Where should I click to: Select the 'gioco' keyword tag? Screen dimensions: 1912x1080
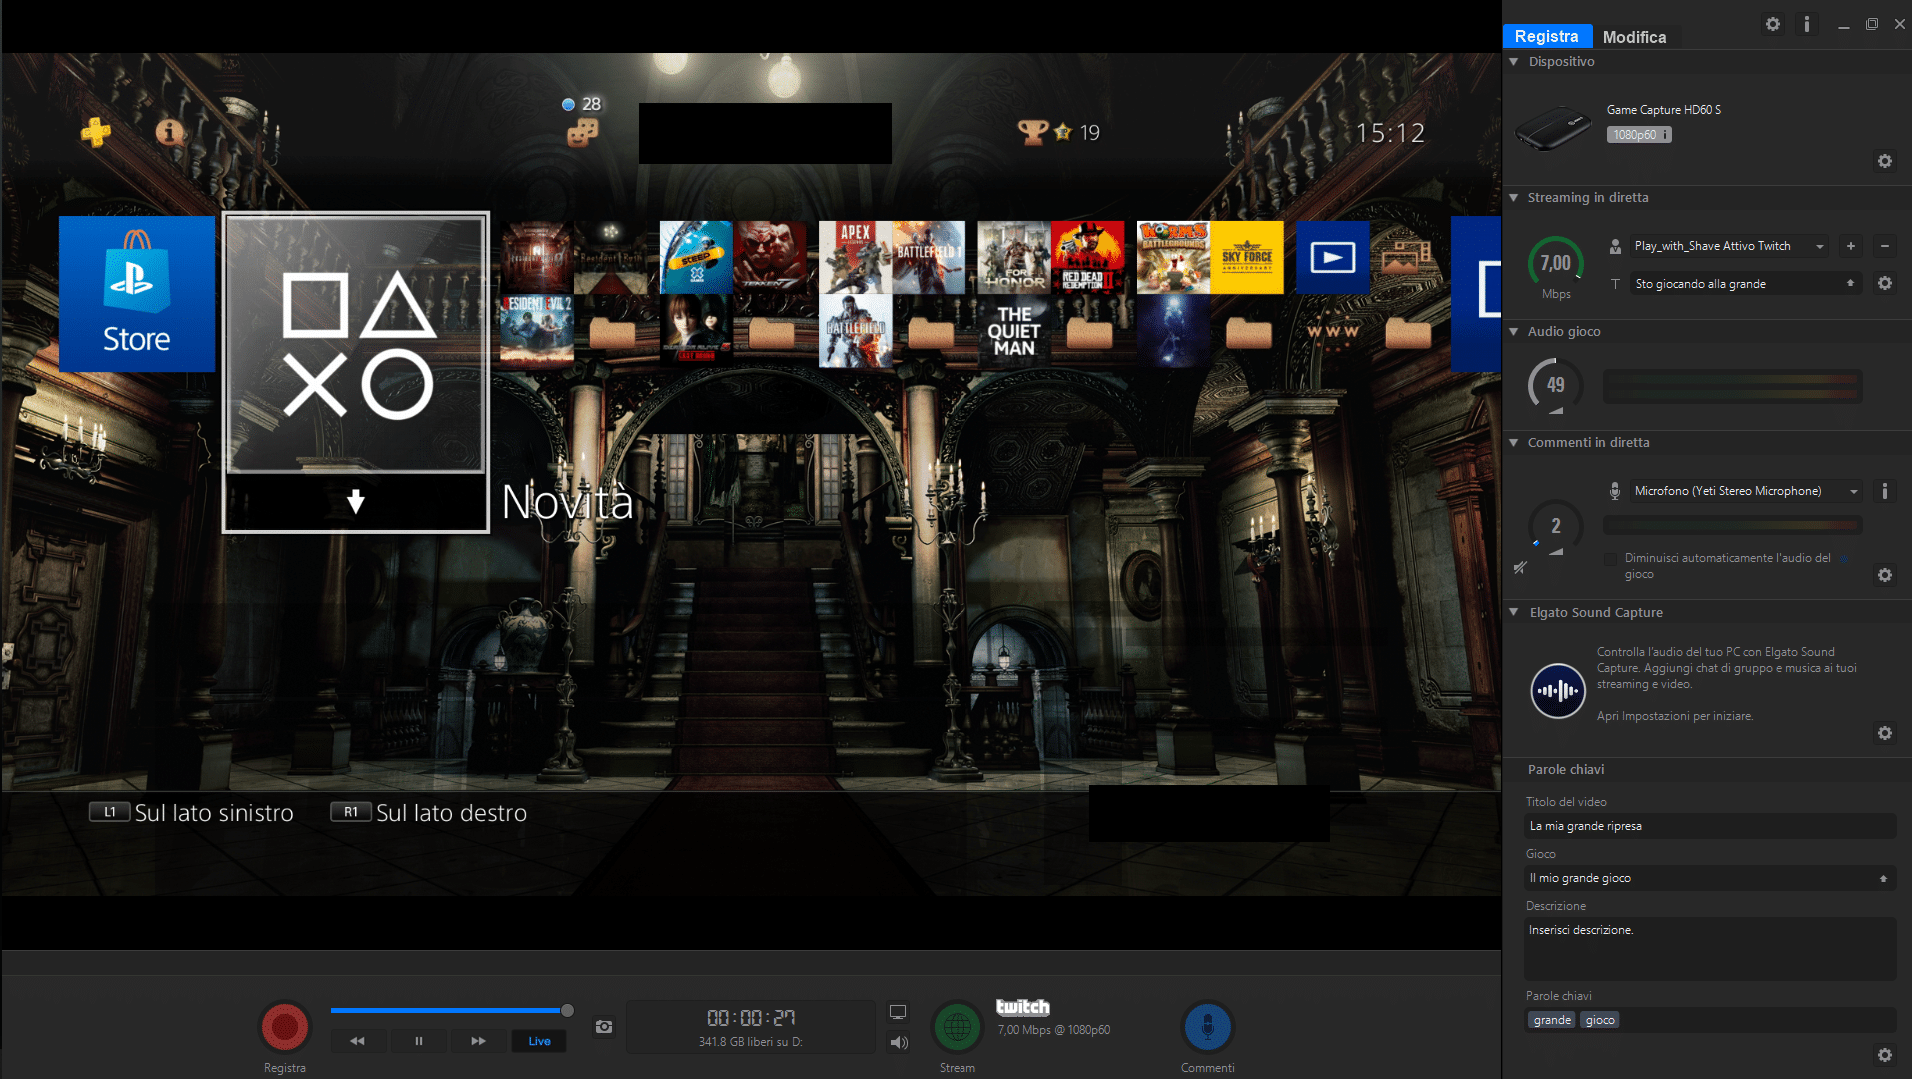pos(1599,1020)
